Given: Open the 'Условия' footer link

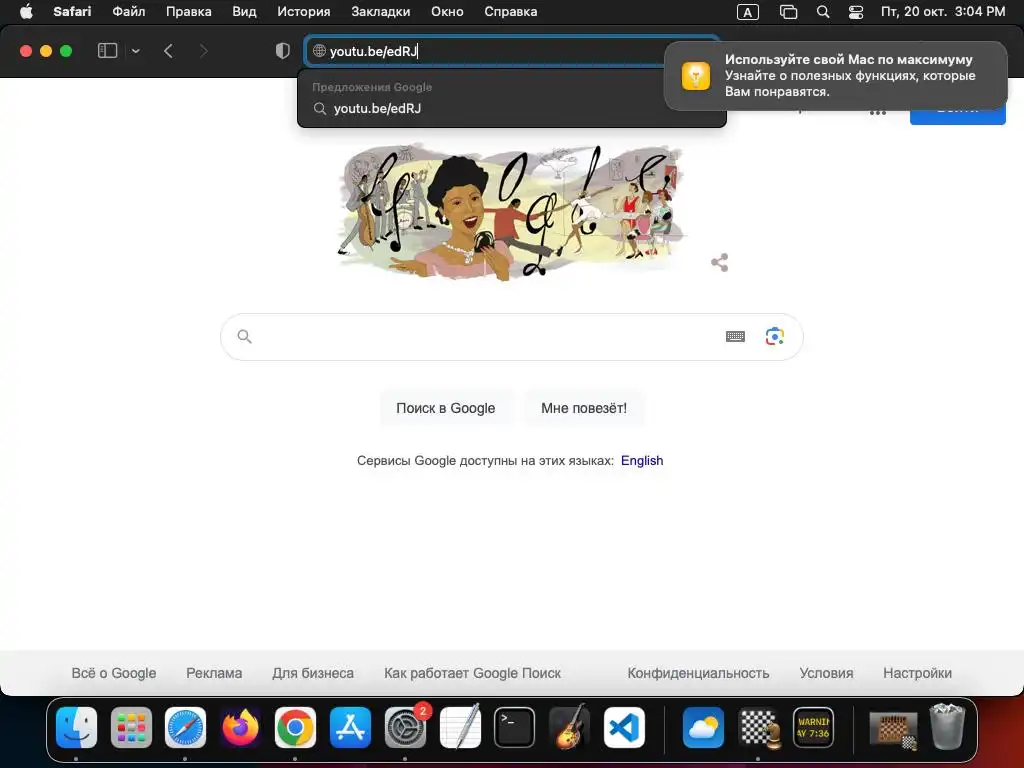Looking at the screenshot, I should (x=826, y=673).
